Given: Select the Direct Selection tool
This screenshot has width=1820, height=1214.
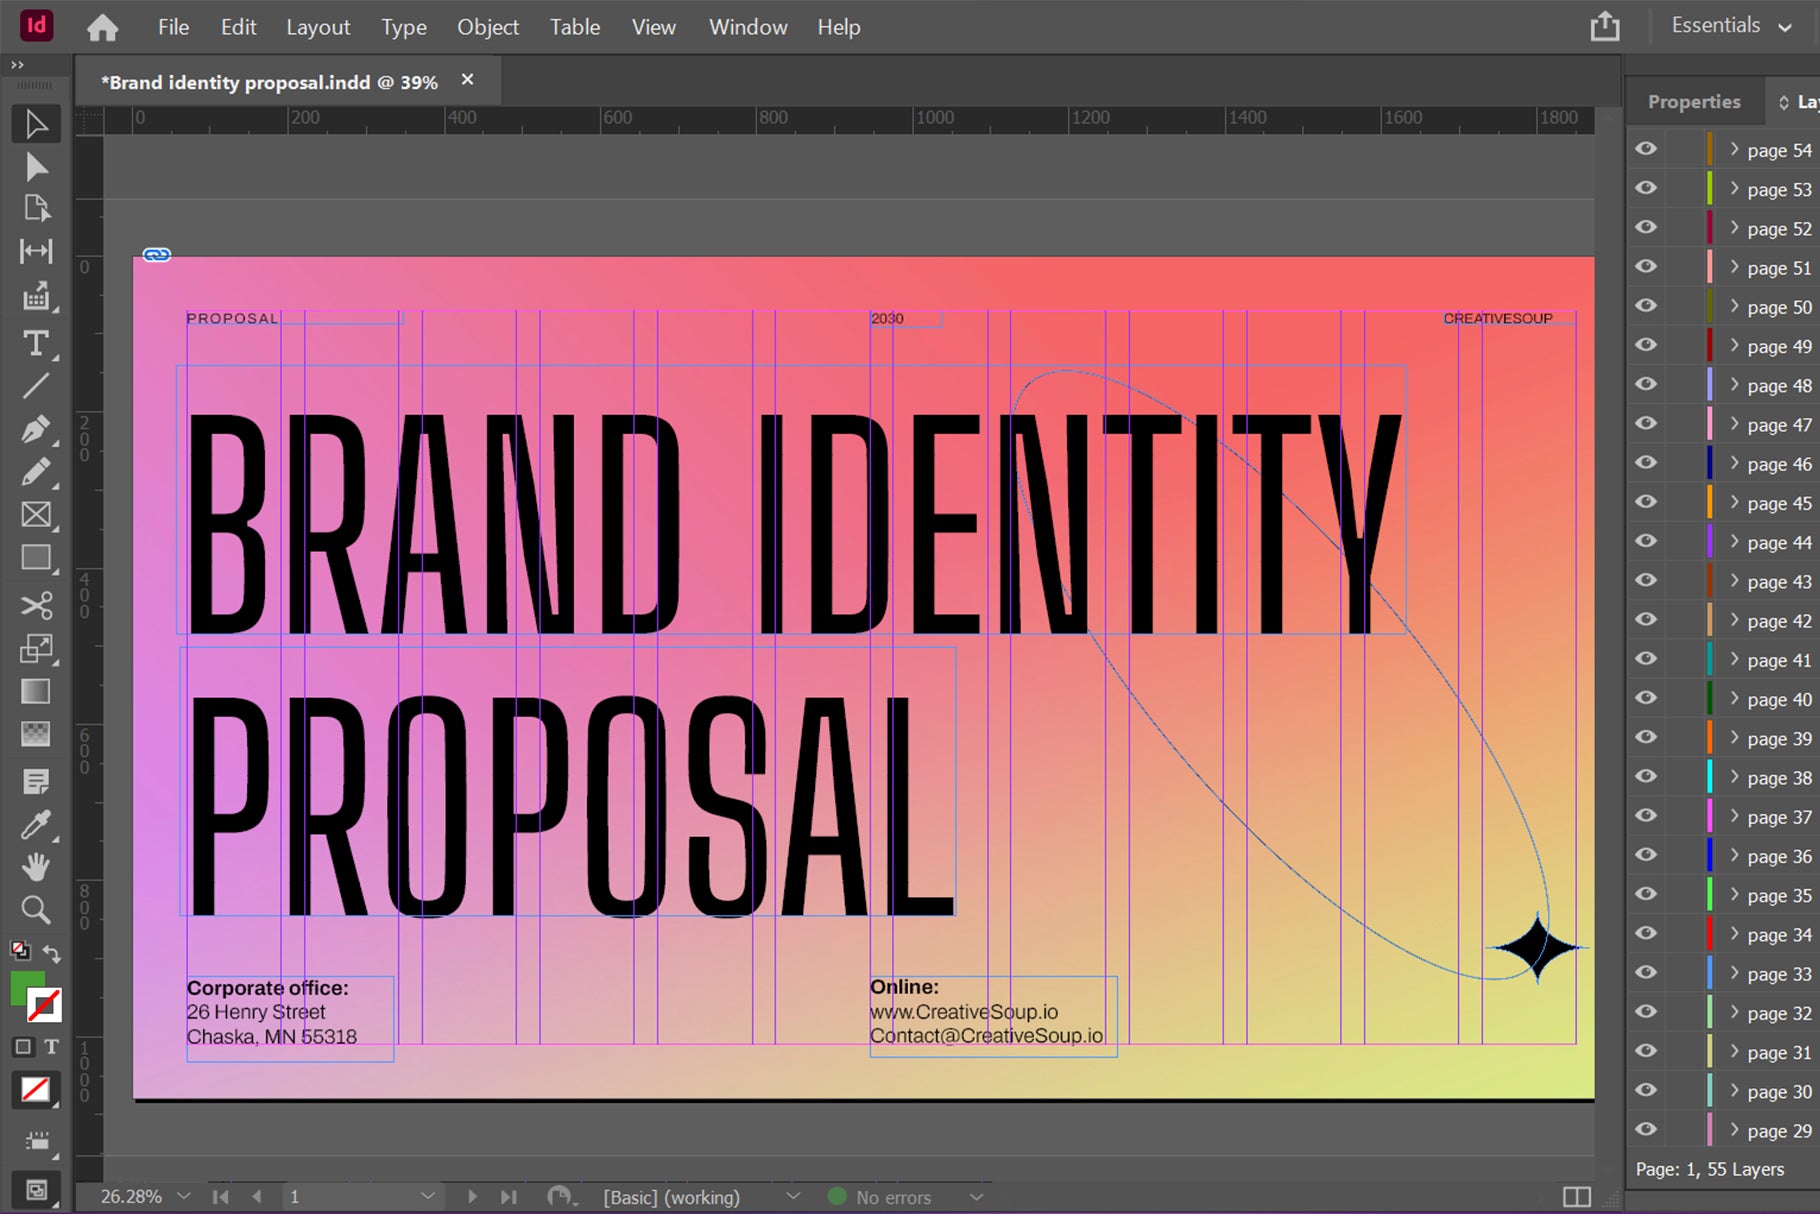Looking at the screenshot, I should [36, 167].
